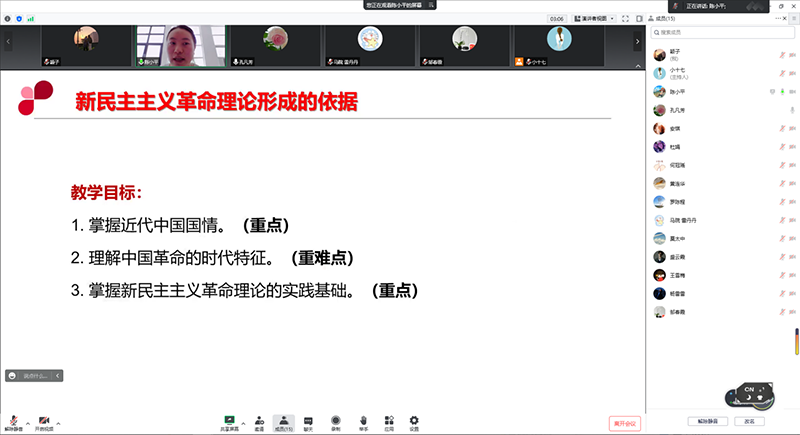Image resolution: width=800 pixels, height=435 pixels.
Task: Click the red 离开会议 leave button
Action: pos(624,423)
